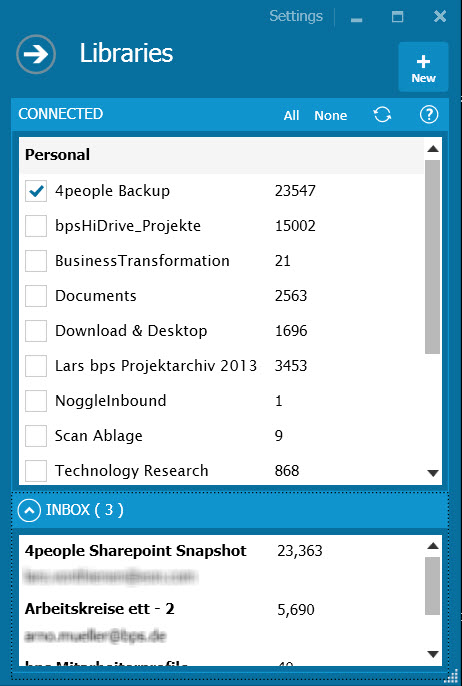462x686 pixels.
Task: Select All connected libraries
Action: coord(291,116)
